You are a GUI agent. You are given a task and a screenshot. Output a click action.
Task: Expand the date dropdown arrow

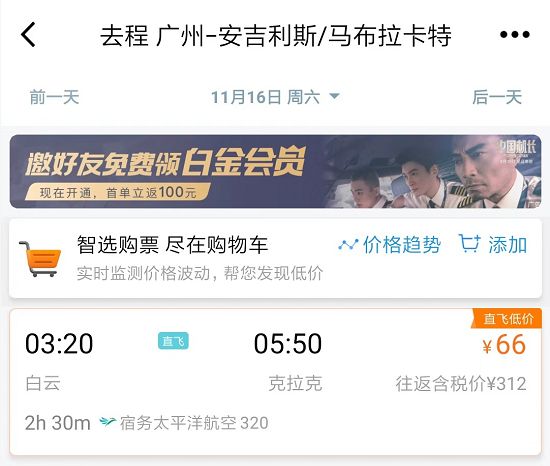335,96
